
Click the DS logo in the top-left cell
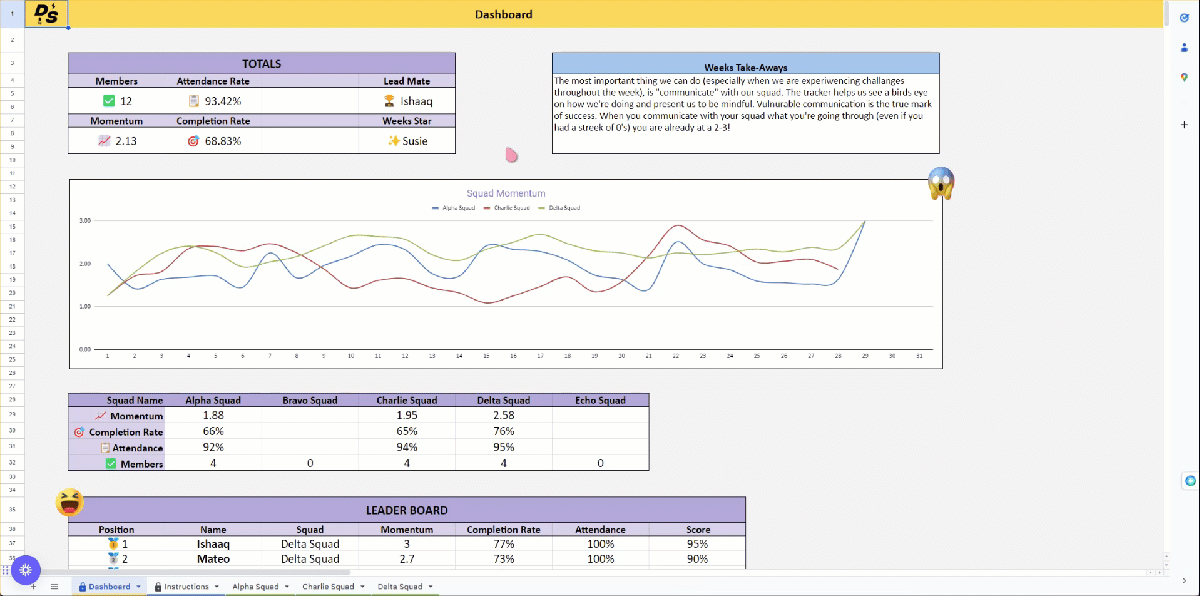(45, 14)
